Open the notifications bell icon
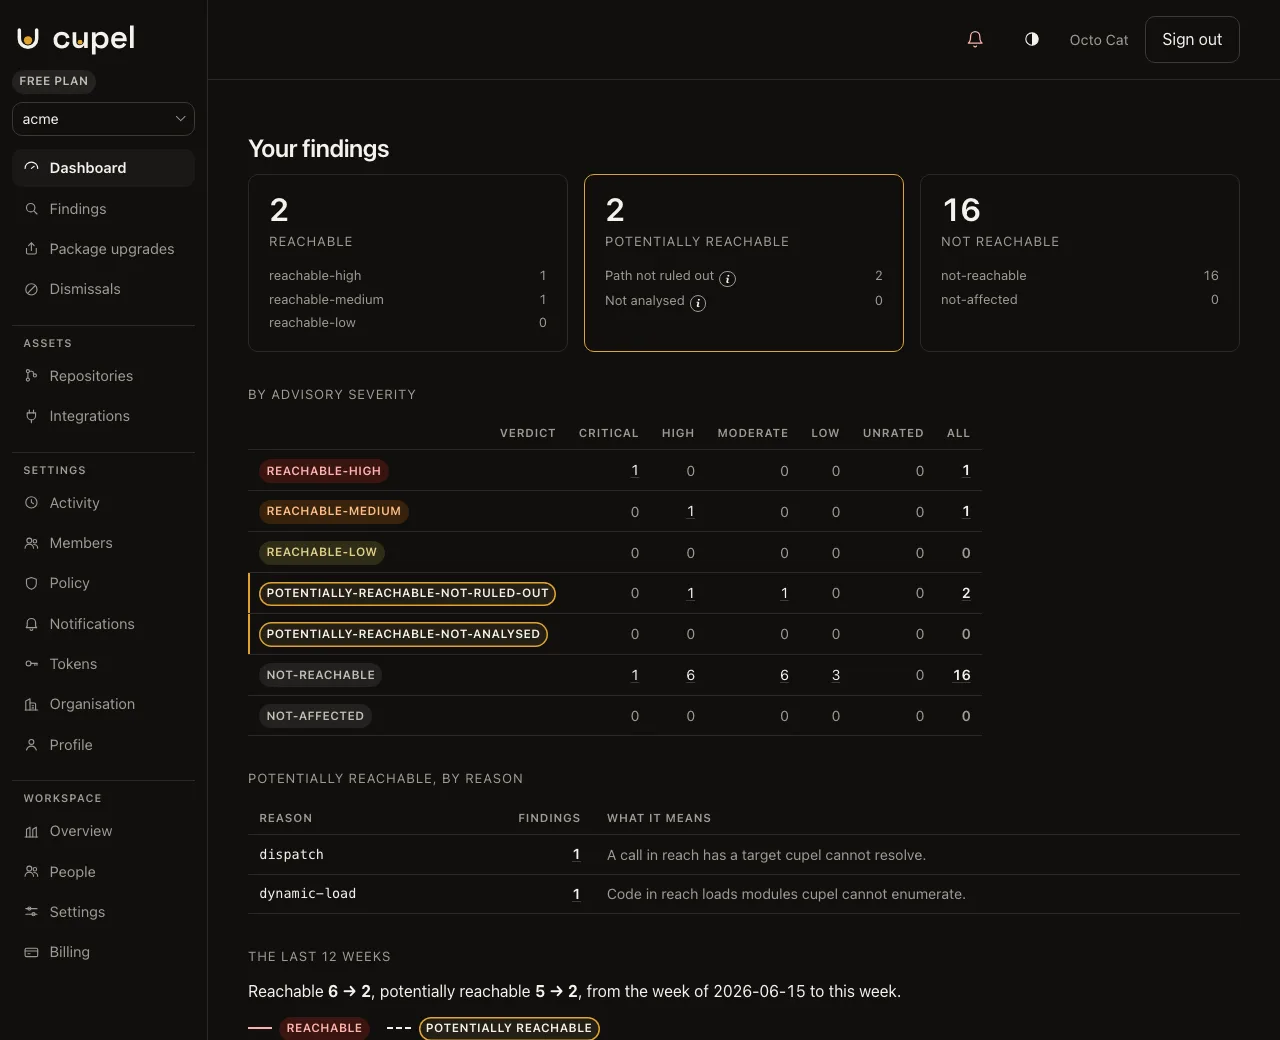Viewport: 1280px width, 1040px height. 975,39
